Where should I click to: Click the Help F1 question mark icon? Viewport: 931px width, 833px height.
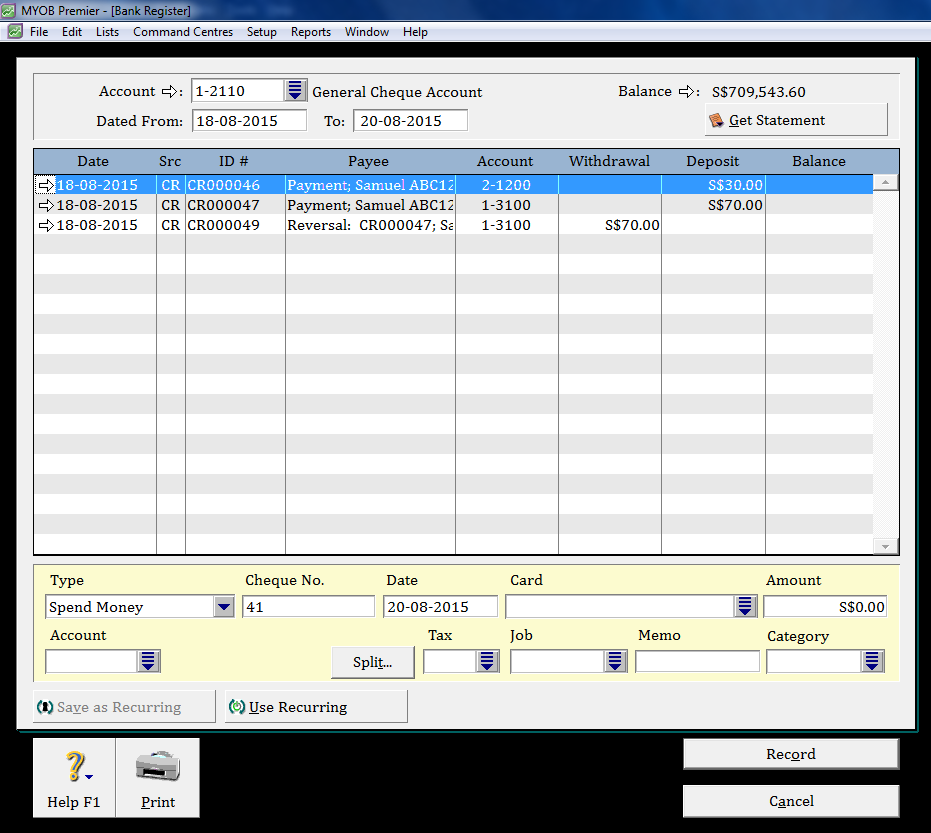[73, 768]
